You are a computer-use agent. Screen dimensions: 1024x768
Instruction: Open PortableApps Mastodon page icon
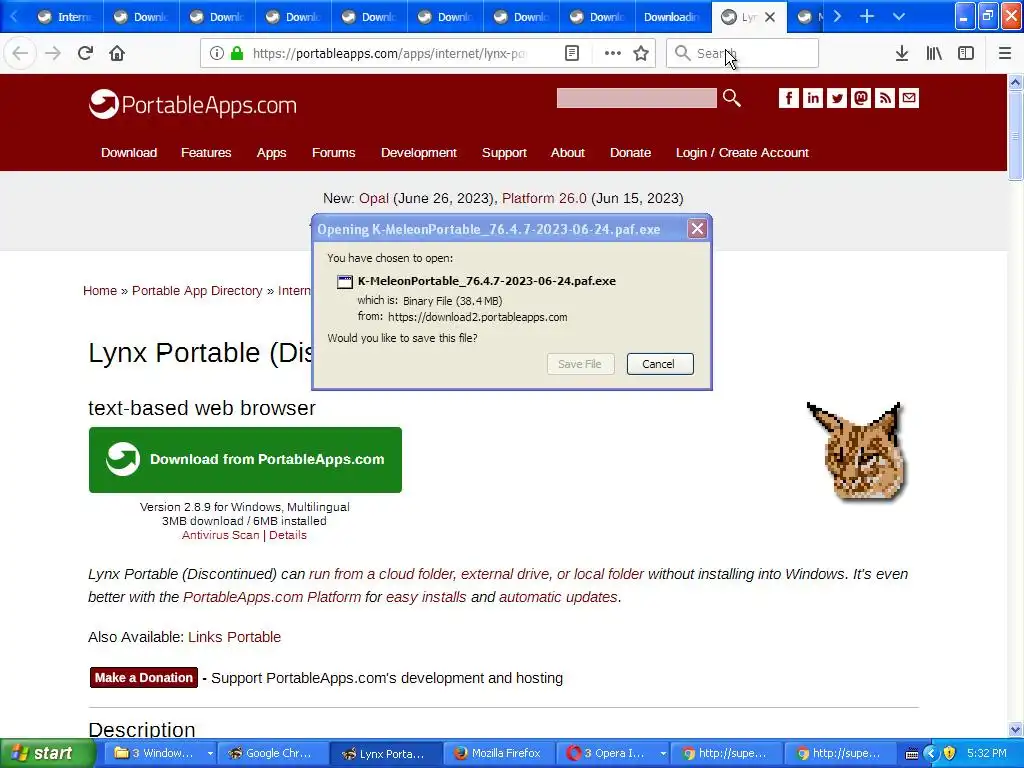click(861, 98)
